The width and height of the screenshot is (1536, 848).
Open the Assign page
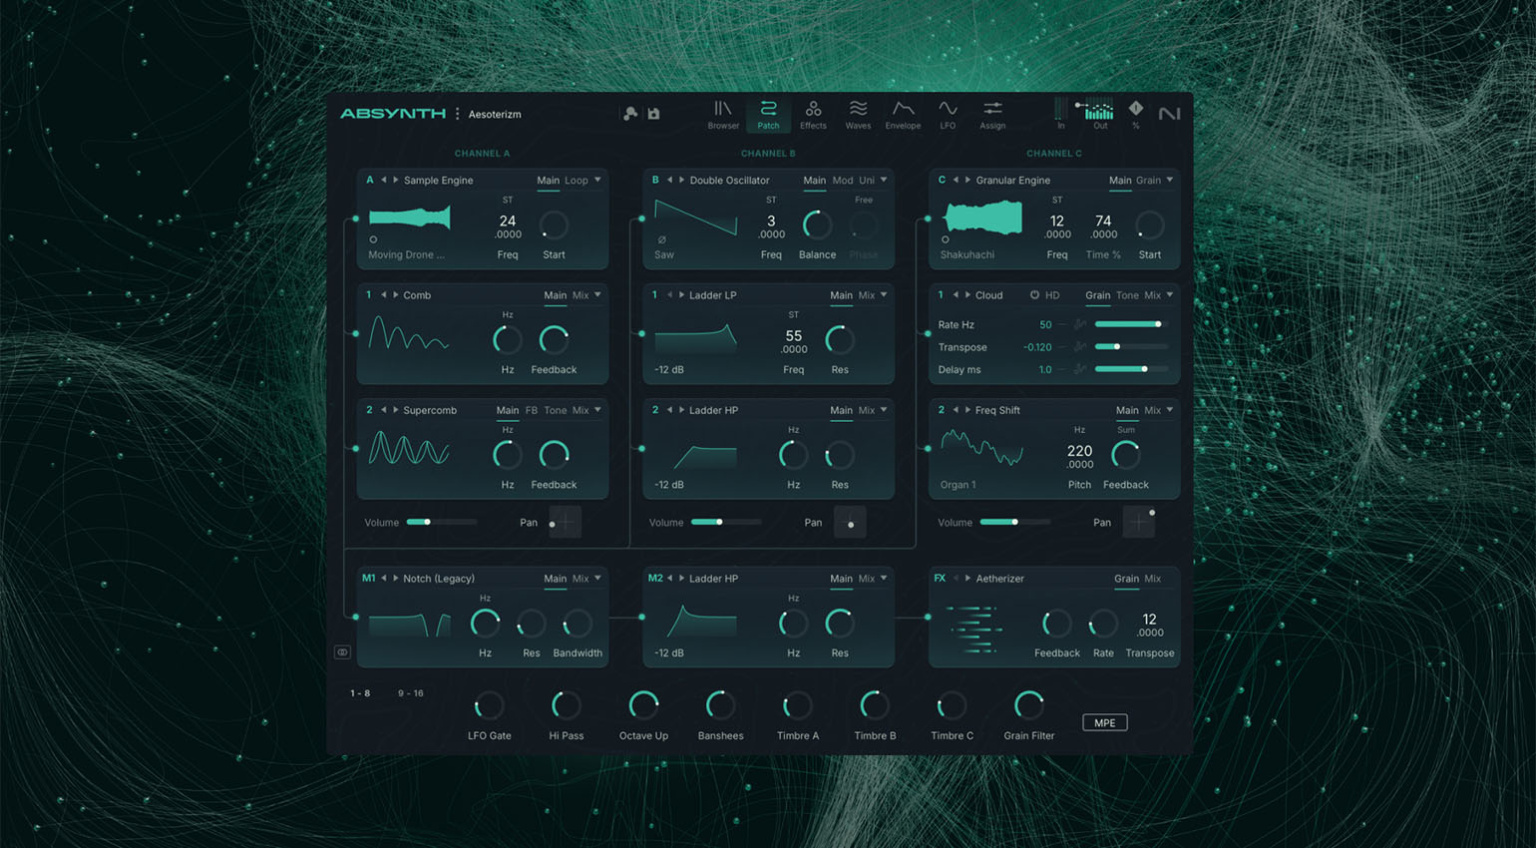tap(993, 112)
